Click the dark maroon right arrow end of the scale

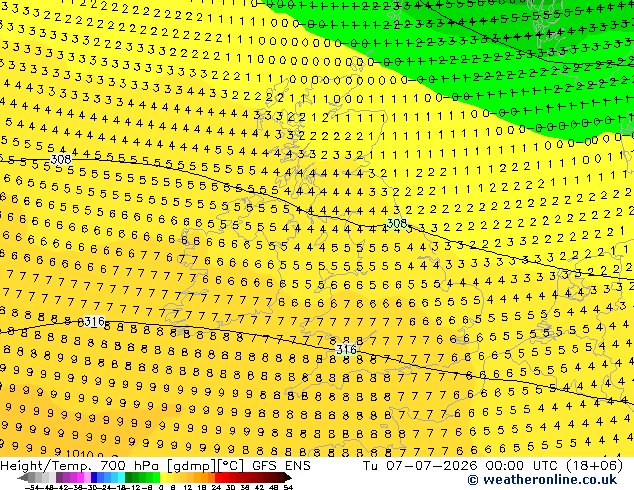(288, 477)
